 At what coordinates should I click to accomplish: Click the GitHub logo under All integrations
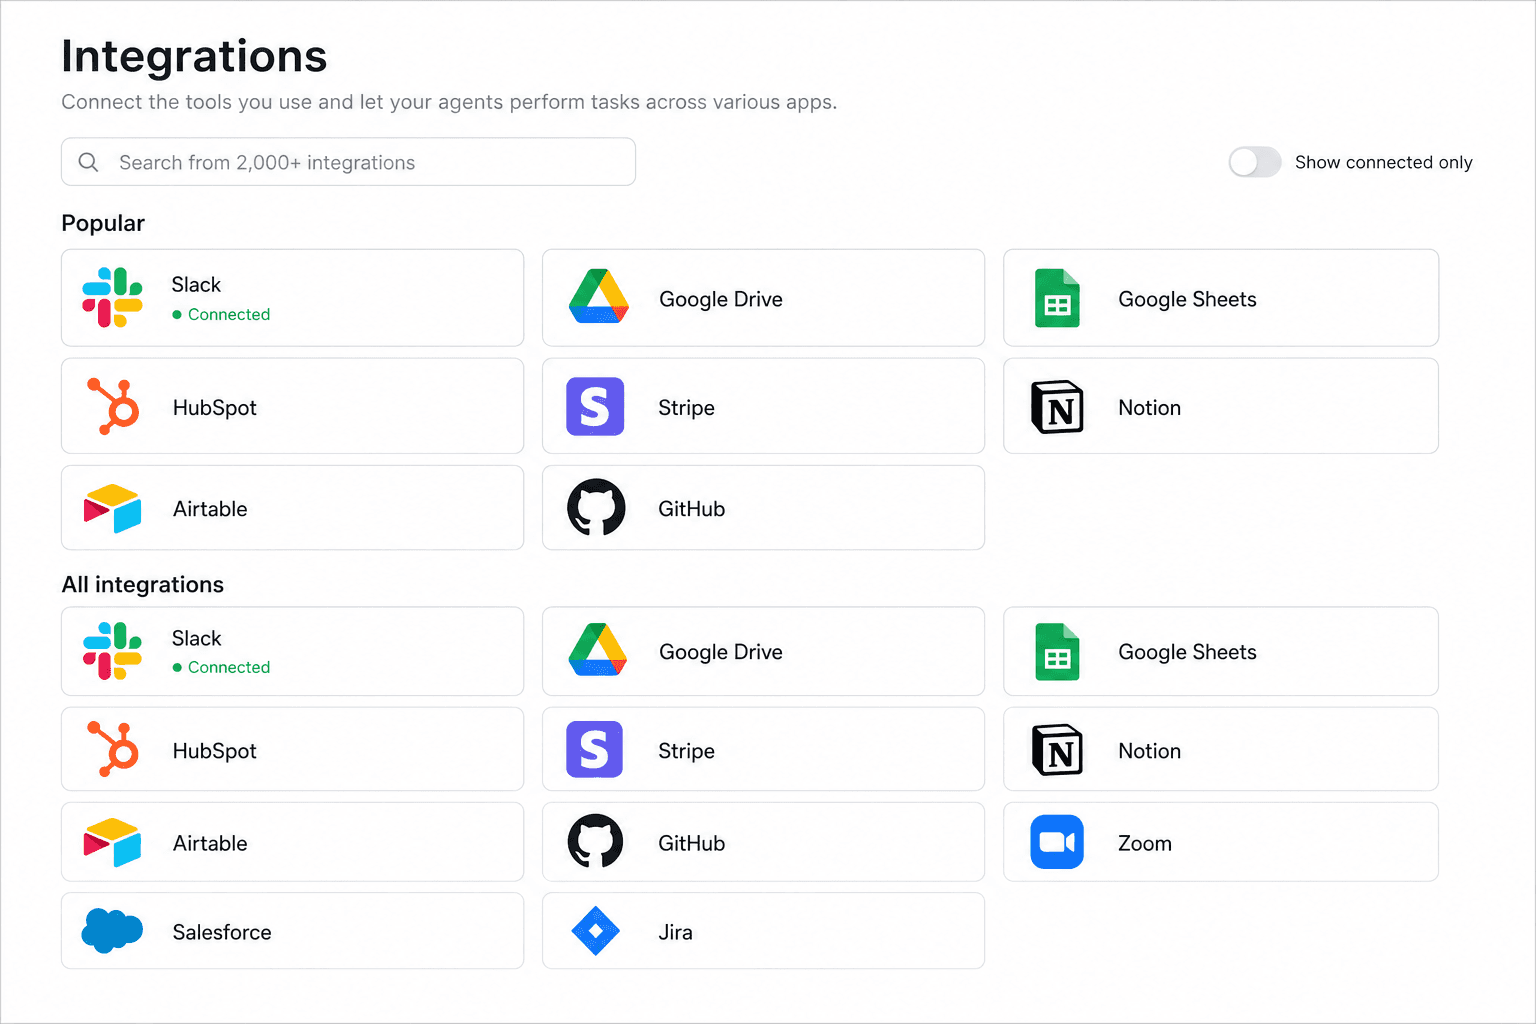595,841
